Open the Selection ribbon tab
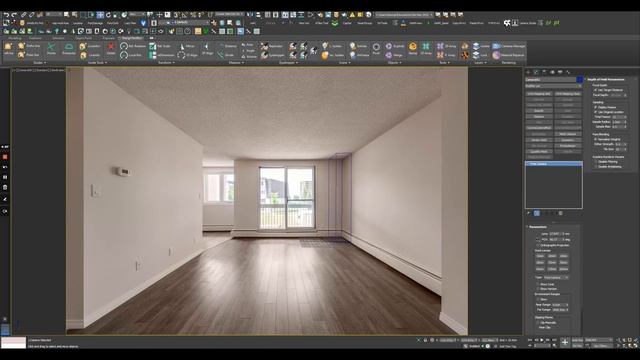640x360 pixels. pos(58,38)
